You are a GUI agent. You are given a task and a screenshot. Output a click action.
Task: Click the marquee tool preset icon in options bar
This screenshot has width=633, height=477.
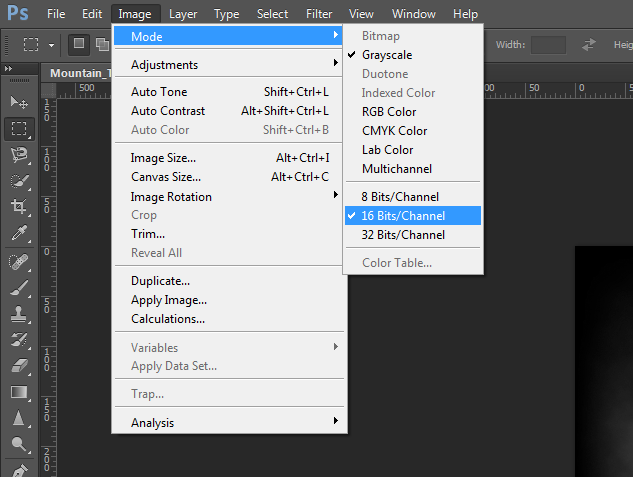pos(31,44)
